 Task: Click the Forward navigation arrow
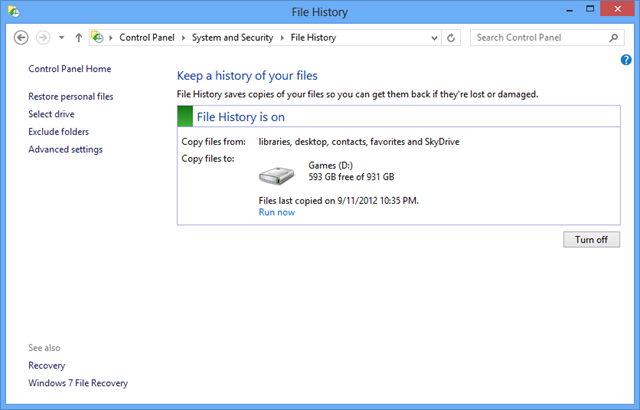[43, 37]
